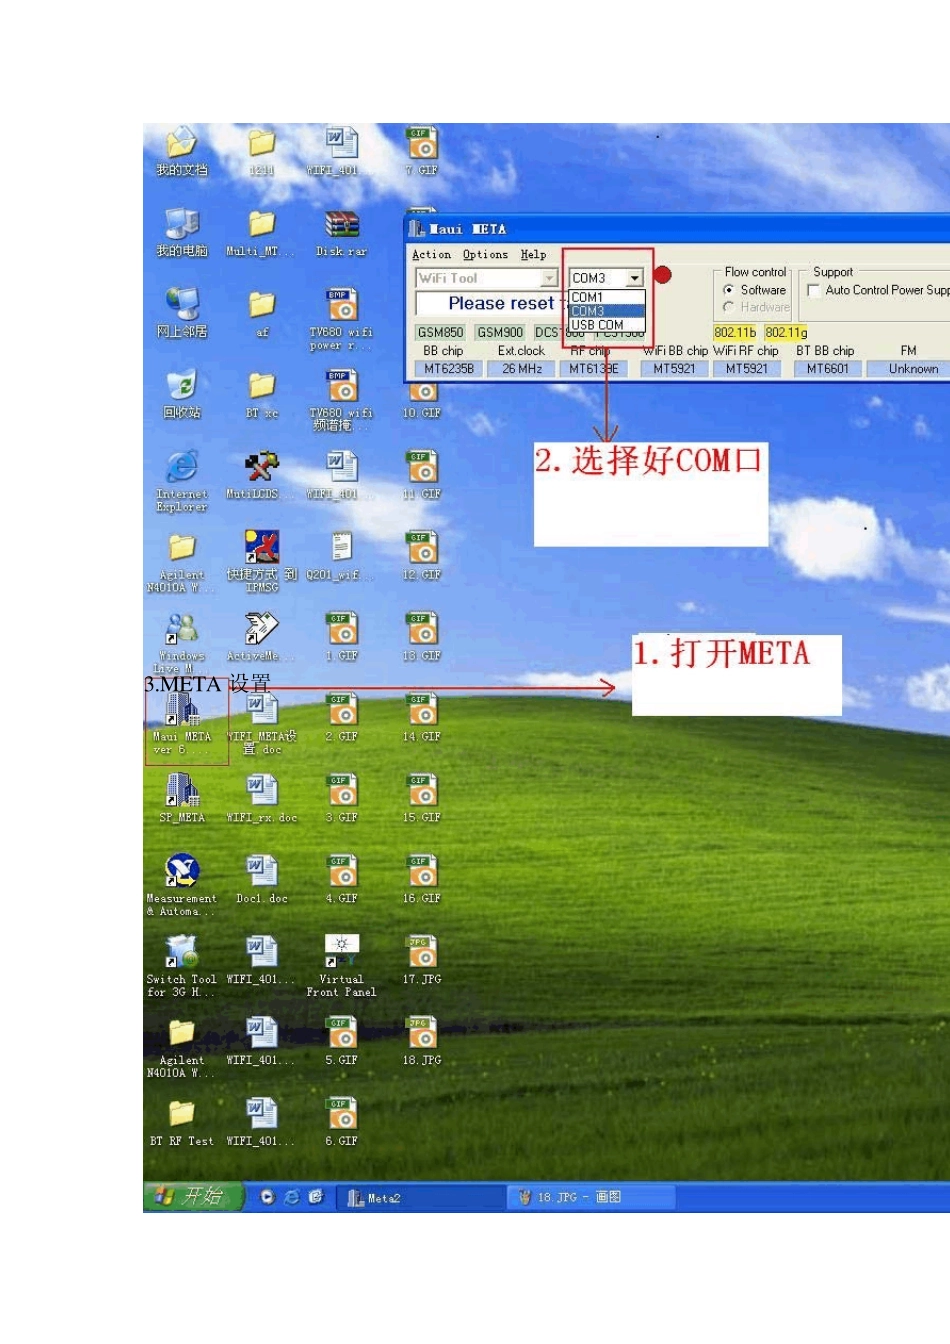Image resolution: width=950 pixels, height=1344 pixels.
Task: Click the GSM850 band label
Action: tap(441, 332)
